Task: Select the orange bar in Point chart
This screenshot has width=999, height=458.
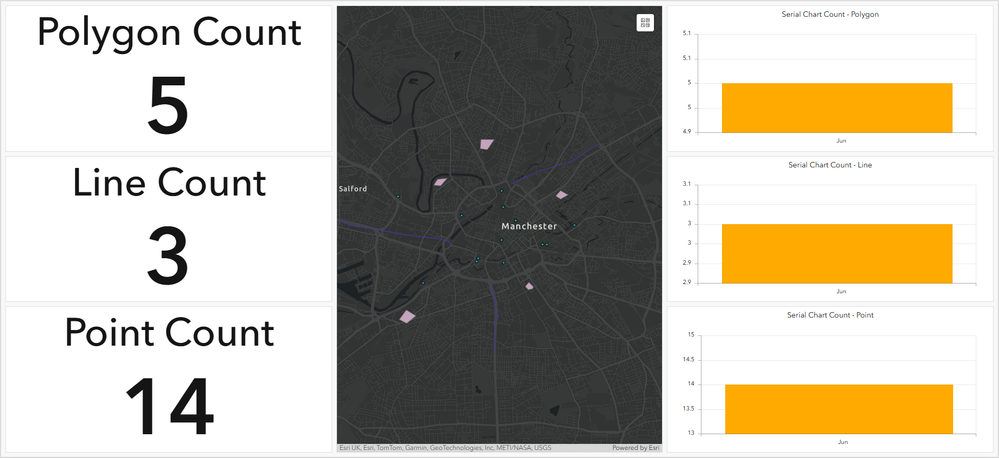Action: coord(839,409)
